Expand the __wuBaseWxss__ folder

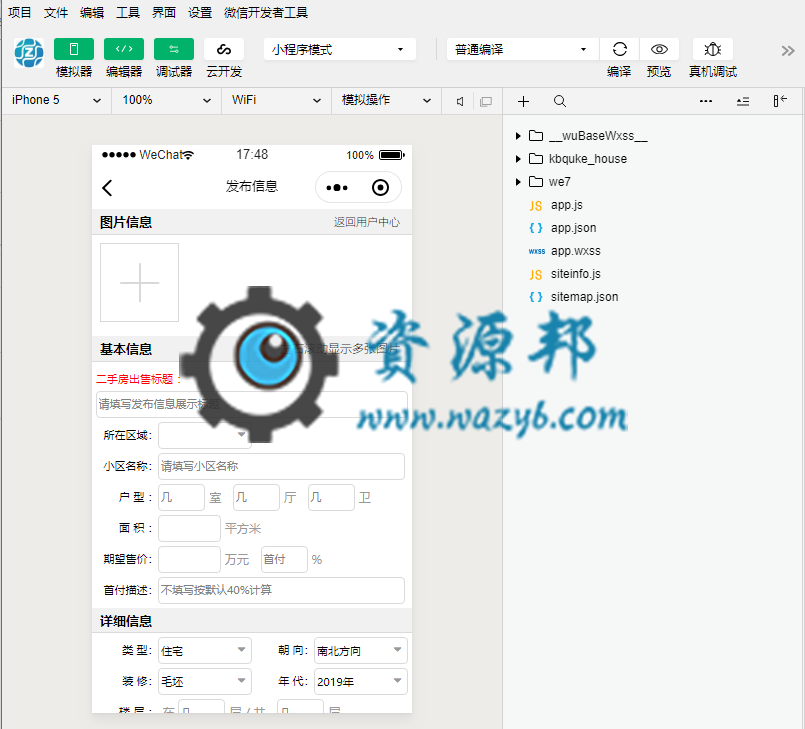coord(518,136)
